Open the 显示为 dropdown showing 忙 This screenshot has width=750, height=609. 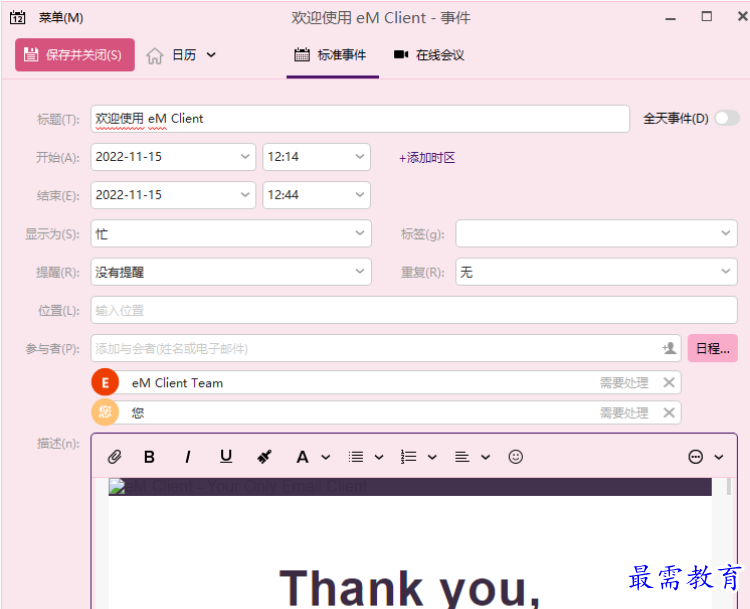point(231,233)
